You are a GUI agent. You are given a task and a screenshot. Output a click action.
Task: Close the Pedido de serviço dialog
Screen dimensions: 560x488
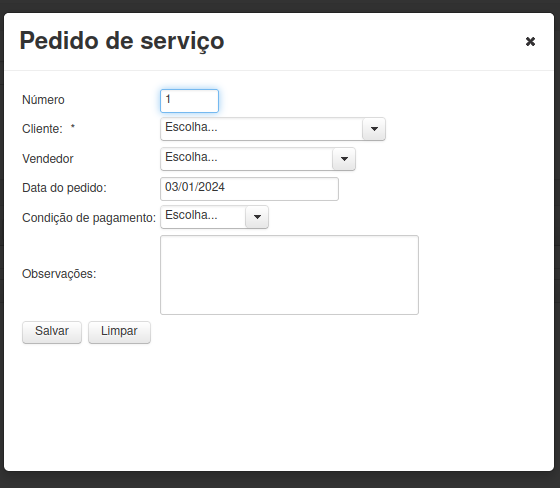tap(530, 41)
